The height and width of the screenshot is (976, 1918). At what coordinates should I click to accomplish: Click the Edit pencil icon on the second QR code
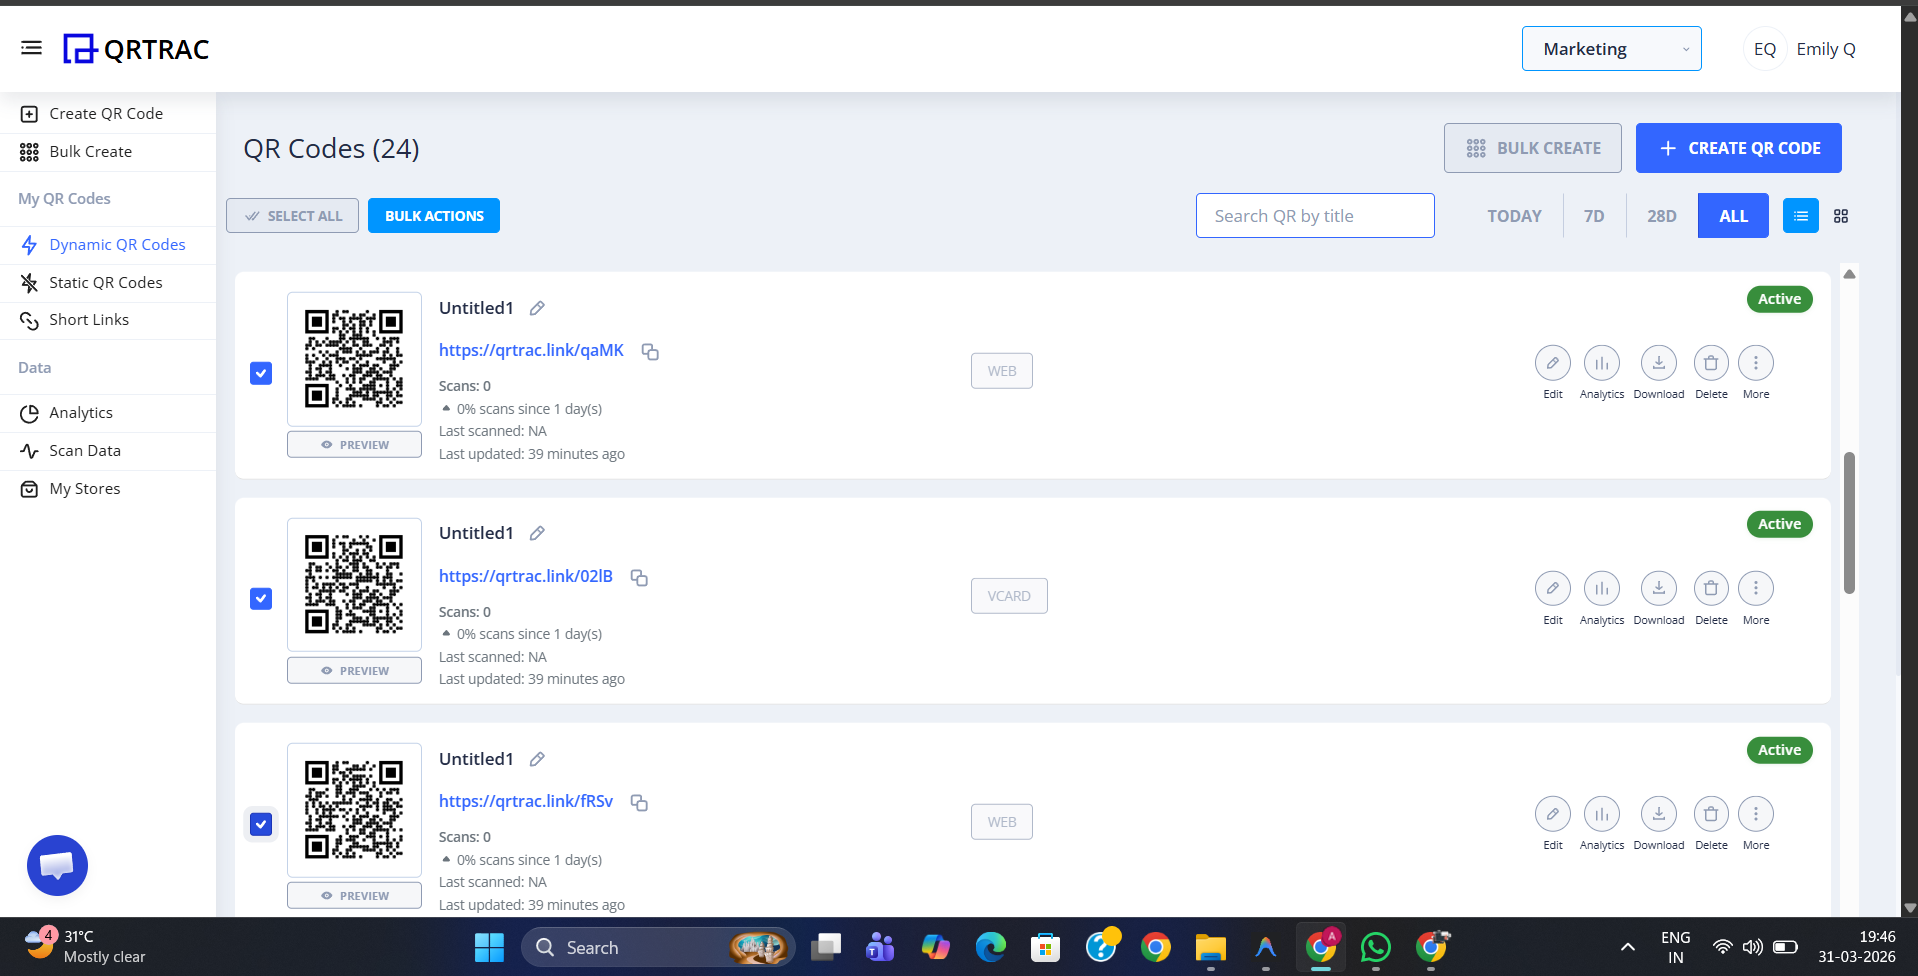coord(1552,588)
